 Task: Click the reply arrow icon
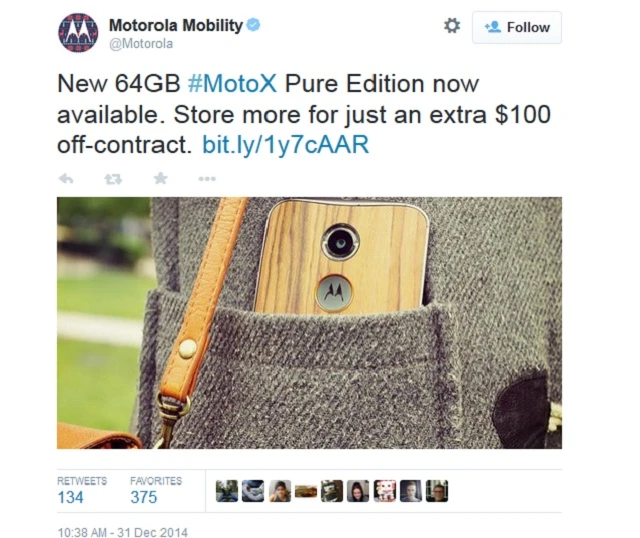(x=66, y=179)
